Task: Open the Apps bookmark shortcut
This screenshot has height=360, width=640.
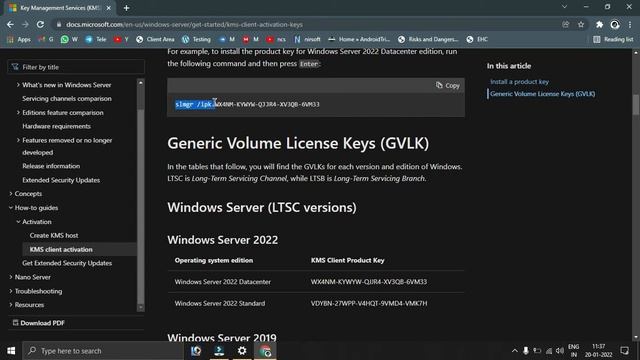Action: (19, 39)
